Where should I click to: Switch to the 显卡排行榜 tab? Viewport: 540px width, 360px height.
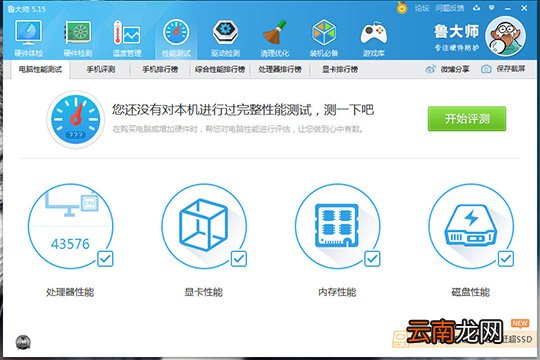pyautogui.click(x=340, y=70)
